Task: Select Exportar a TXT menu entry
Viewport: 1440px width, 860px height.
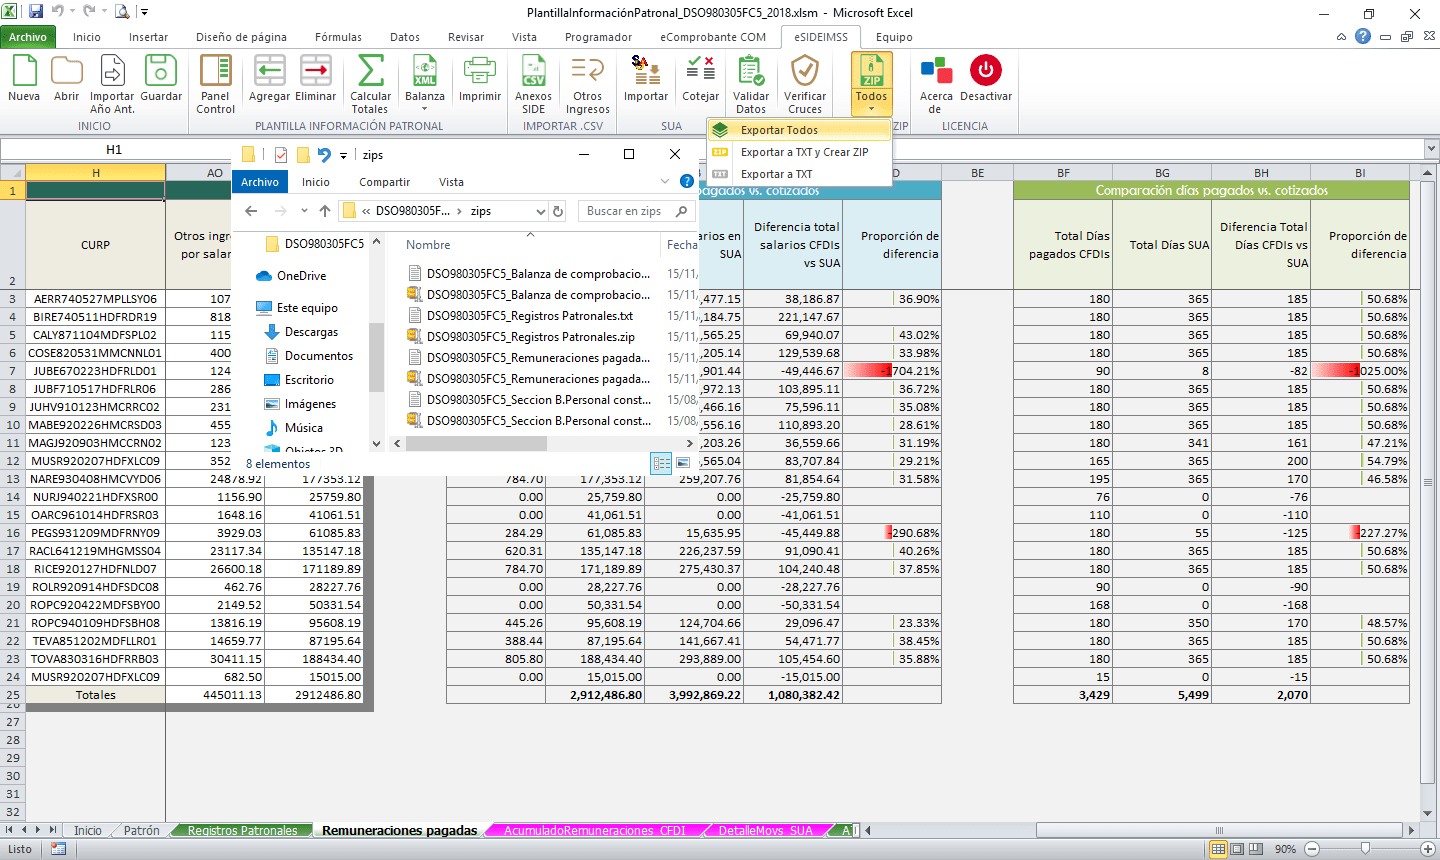Action: pyautogui.click(x=799, y=174)
